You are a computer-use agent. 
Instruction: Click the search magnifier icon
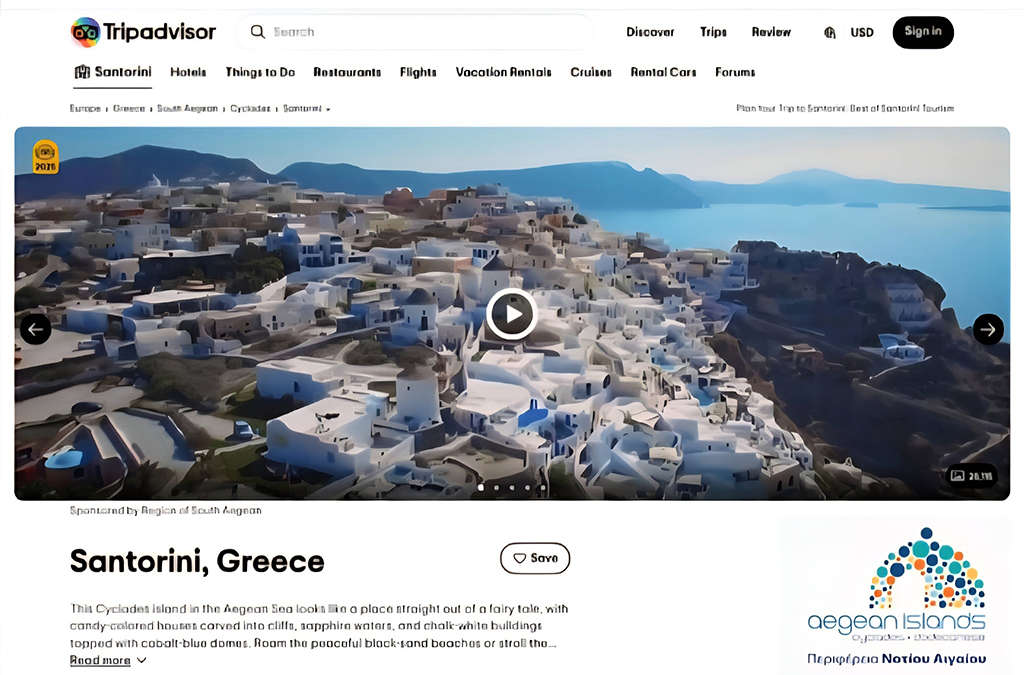258,32
